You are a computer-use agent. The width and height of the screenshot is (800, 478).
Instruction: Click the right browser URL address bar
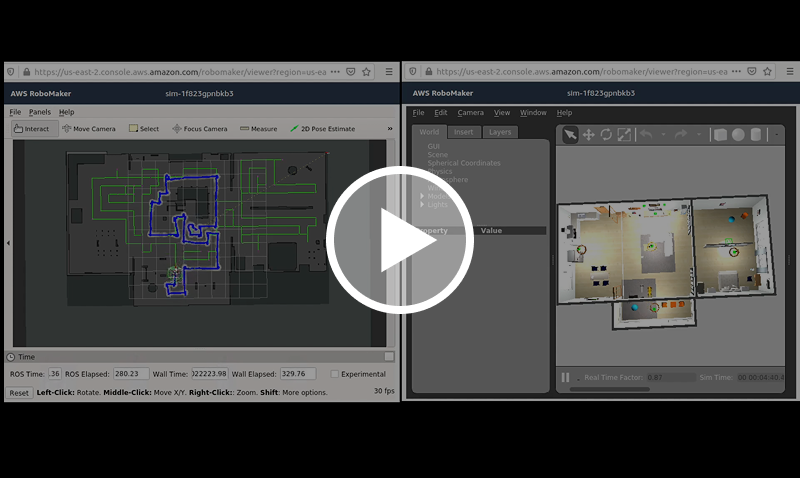pyautogui.click(x=582, y=72)
